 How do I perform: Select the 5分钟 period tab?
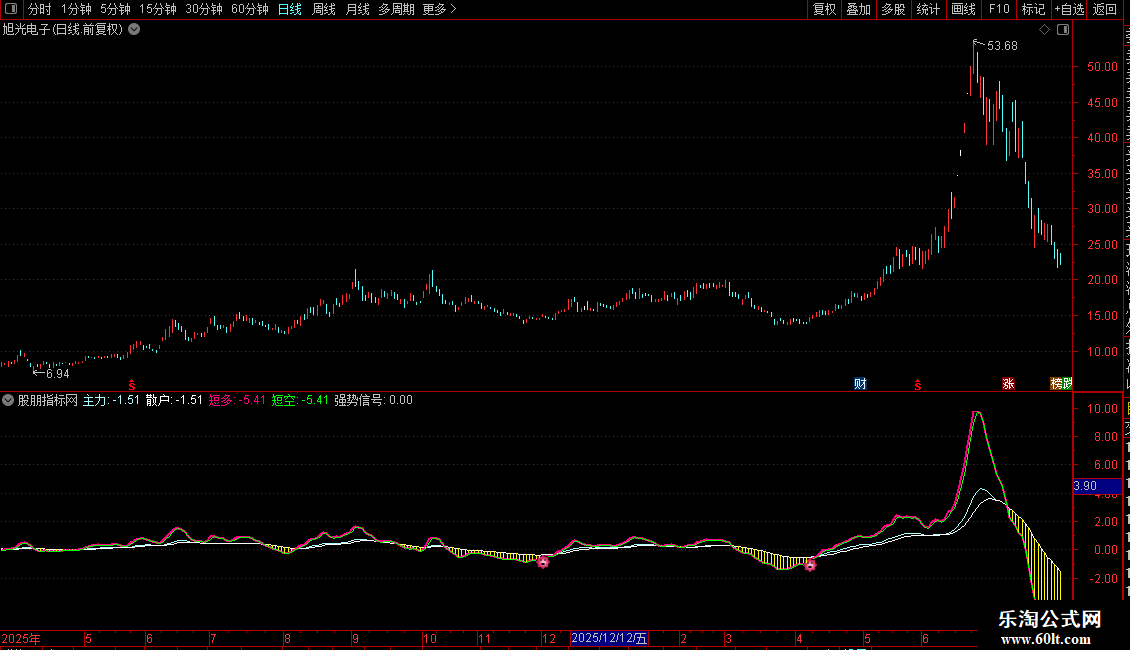pyautogui.click(x=115, y=9)
